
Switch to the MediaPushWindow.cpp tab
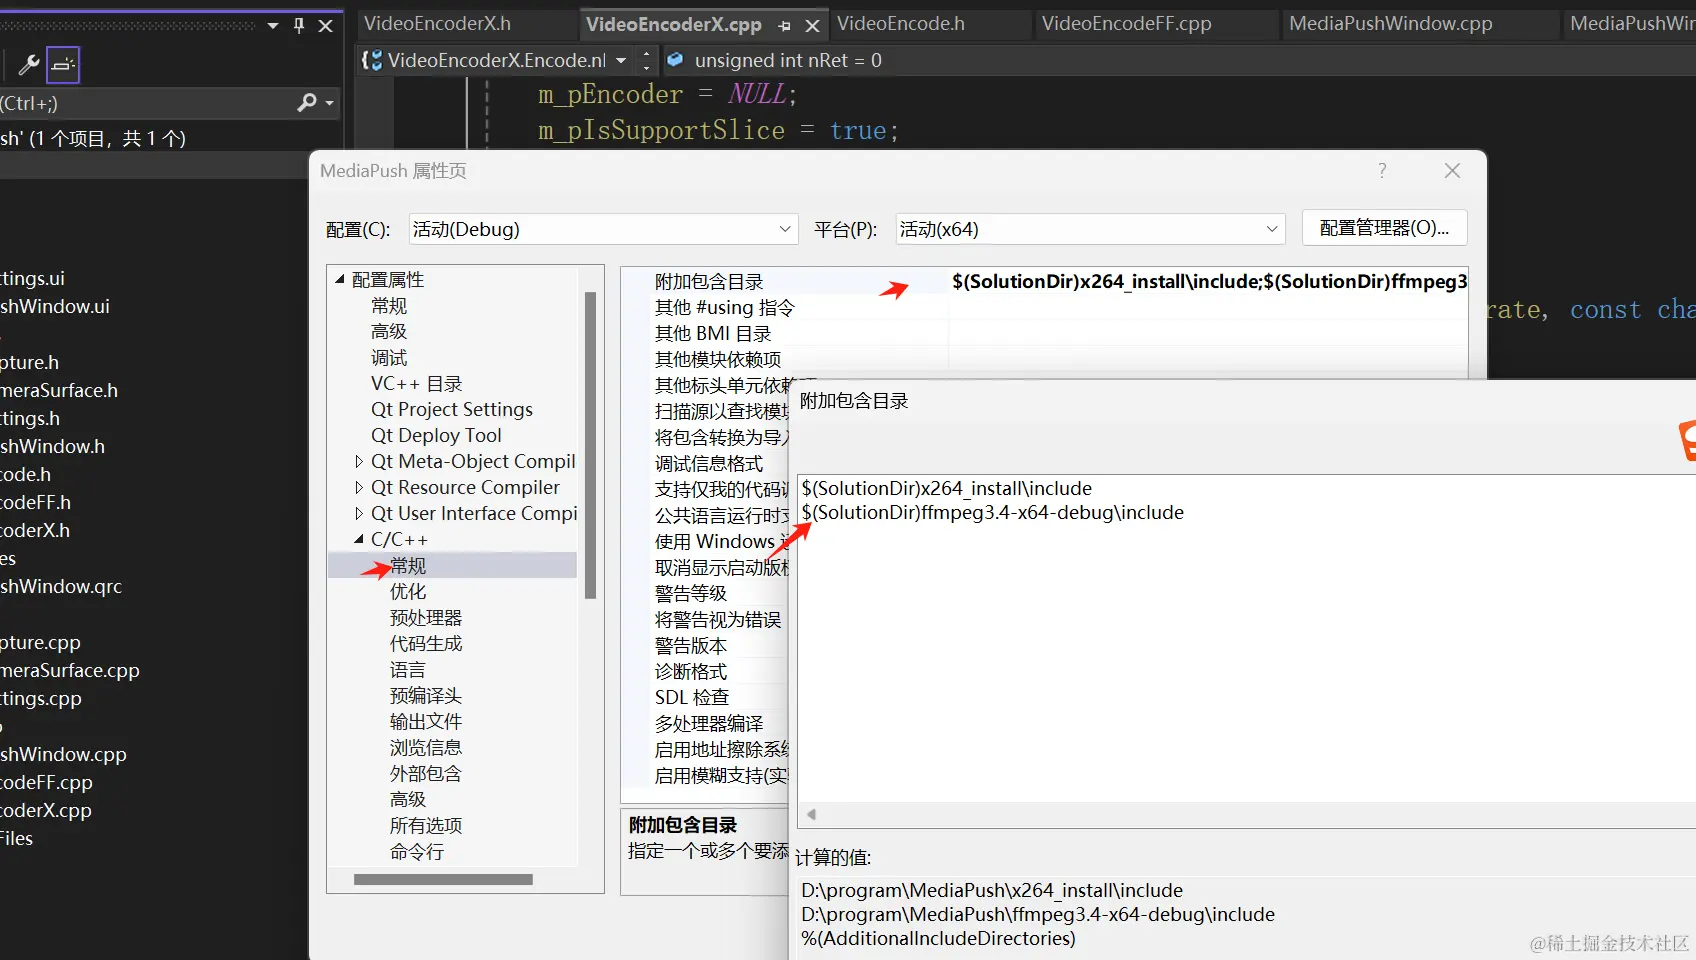tap(1389, 23)
